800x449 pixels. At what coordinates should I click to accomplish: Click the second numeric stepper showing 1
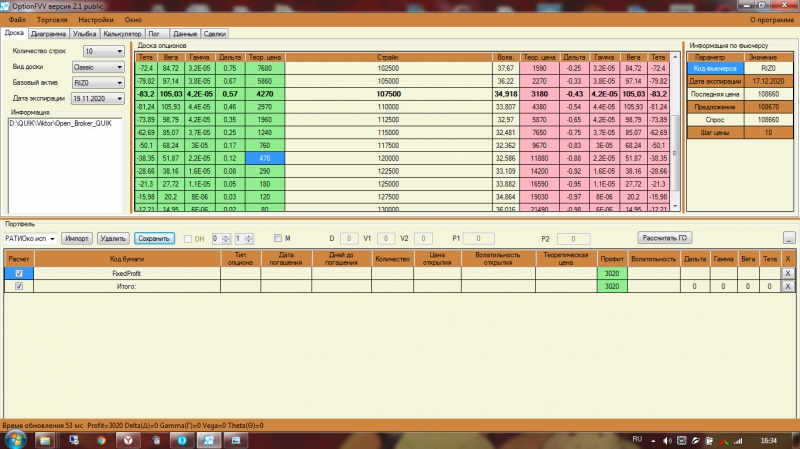(x=244, y=238)
